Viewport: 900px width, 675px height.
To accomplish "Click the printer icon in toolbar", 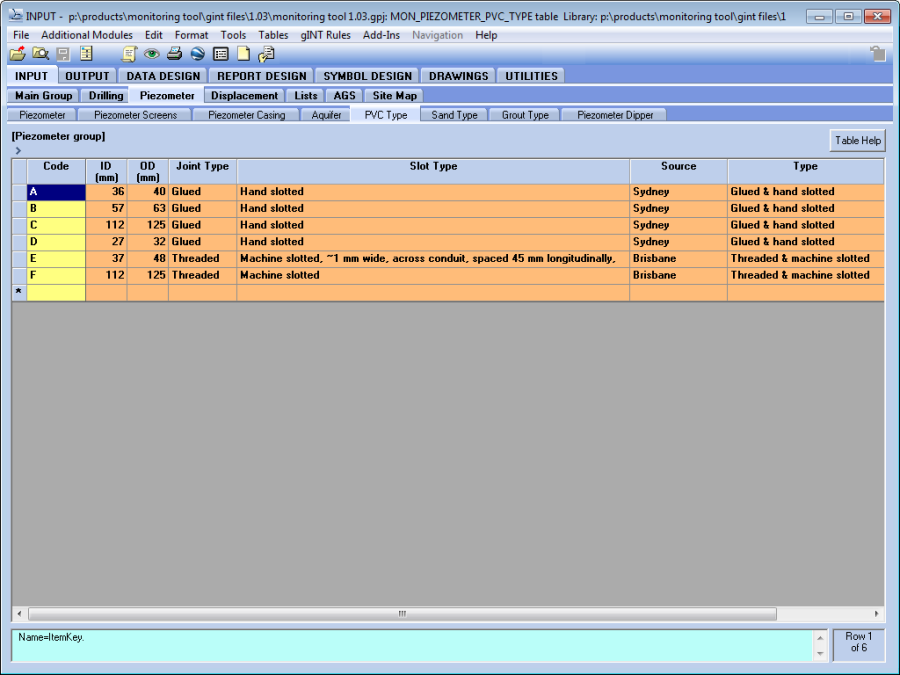I will (x=174, y=54).
